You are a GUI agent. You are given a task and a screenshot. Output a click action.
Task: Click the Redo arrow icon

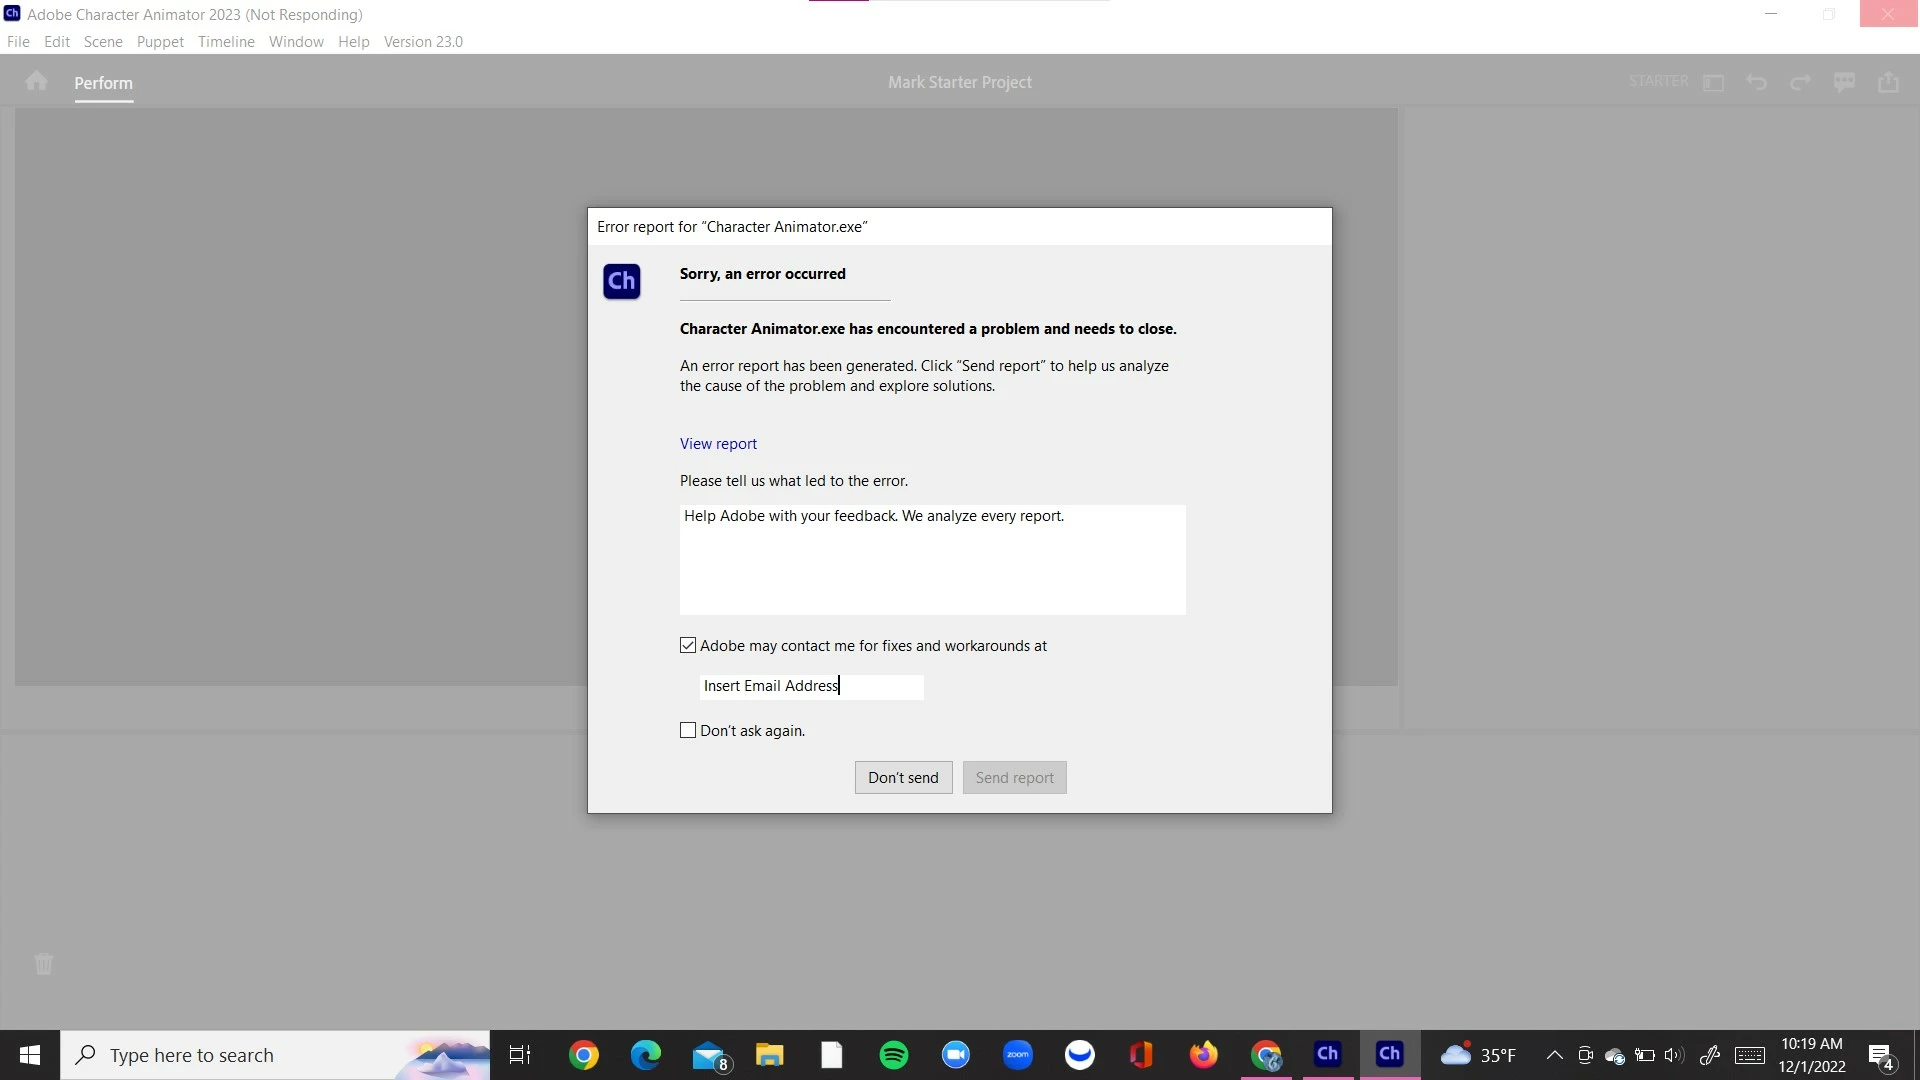1800,82
